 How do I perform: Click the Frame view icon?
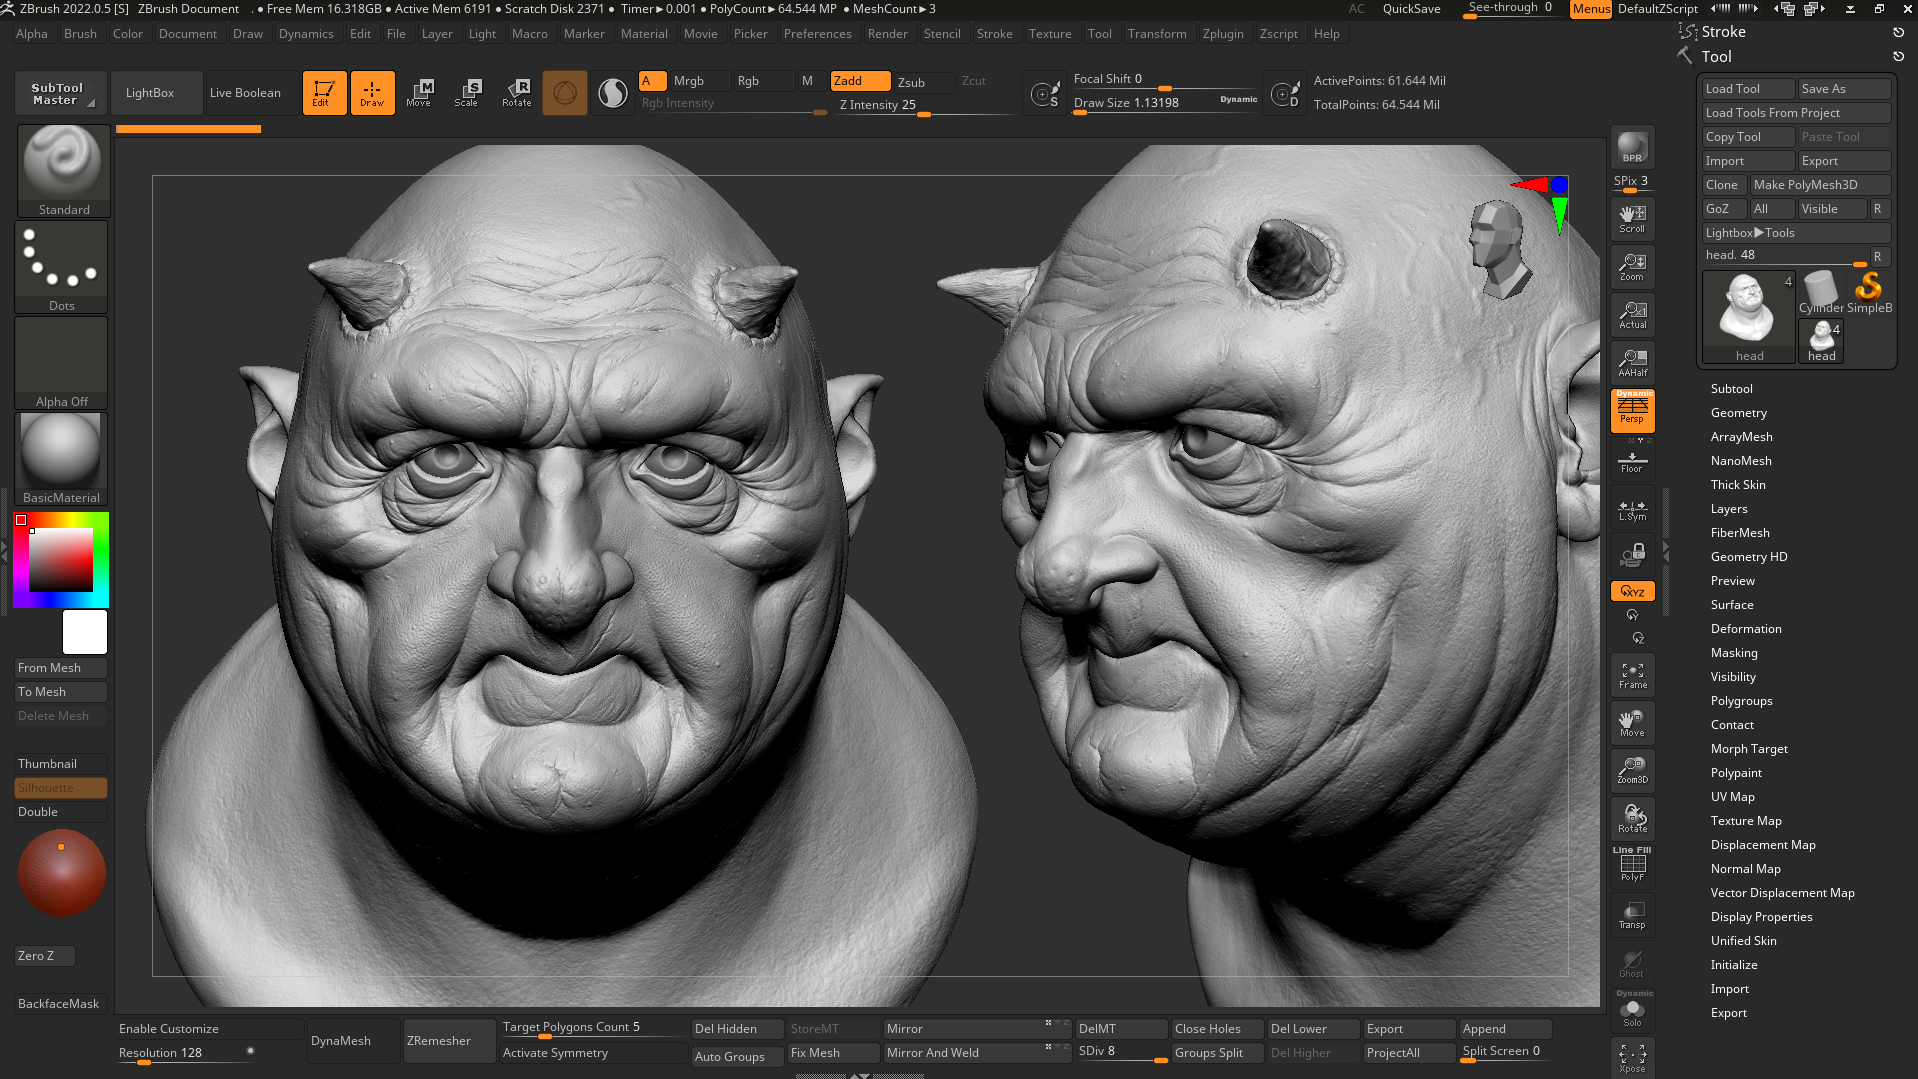(x=1632, y=675)
